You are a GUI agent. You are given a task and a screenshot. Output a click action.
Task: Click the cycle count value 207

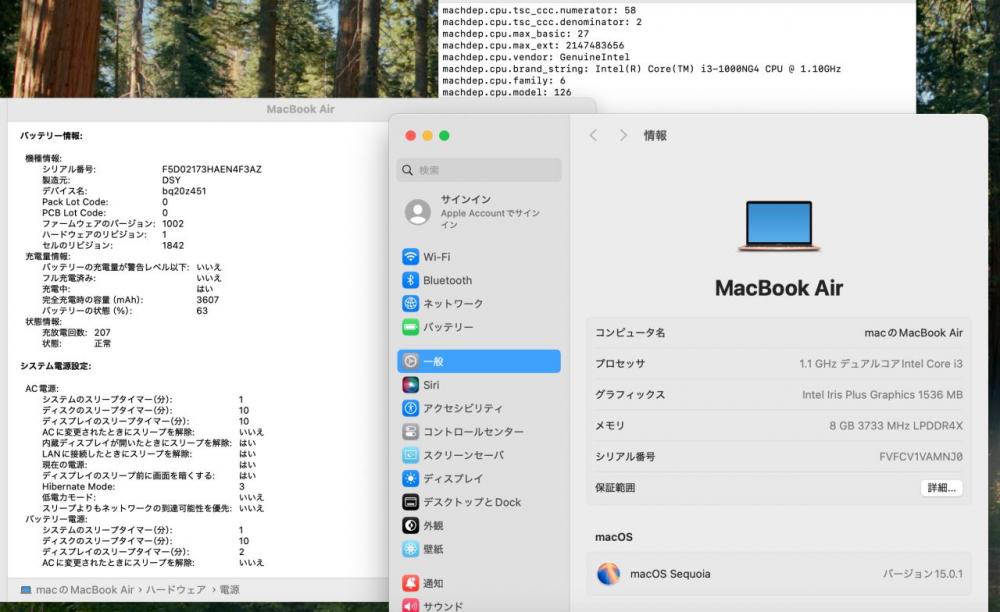102,333
